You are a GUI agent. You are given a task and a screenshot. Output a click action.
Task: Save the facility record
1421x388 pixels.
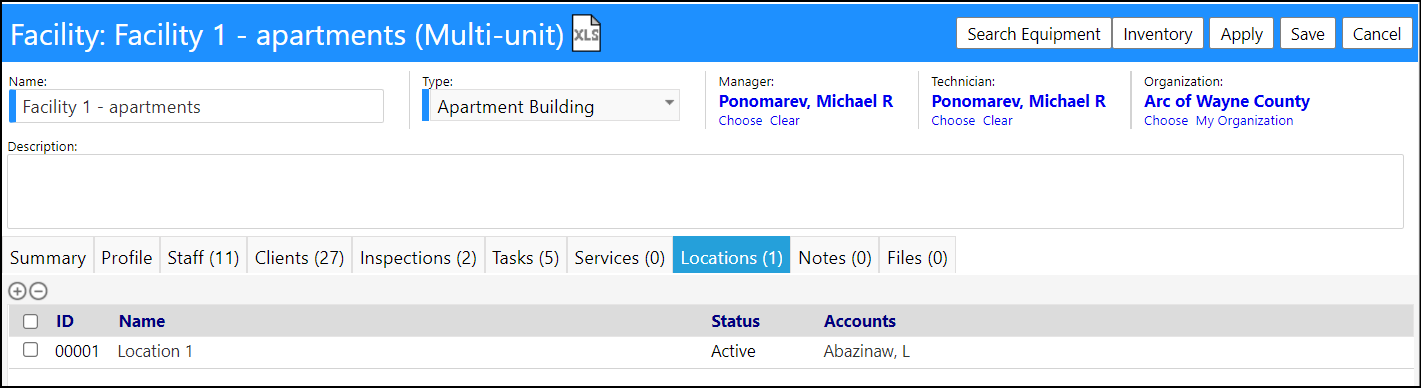point(1308,34)
